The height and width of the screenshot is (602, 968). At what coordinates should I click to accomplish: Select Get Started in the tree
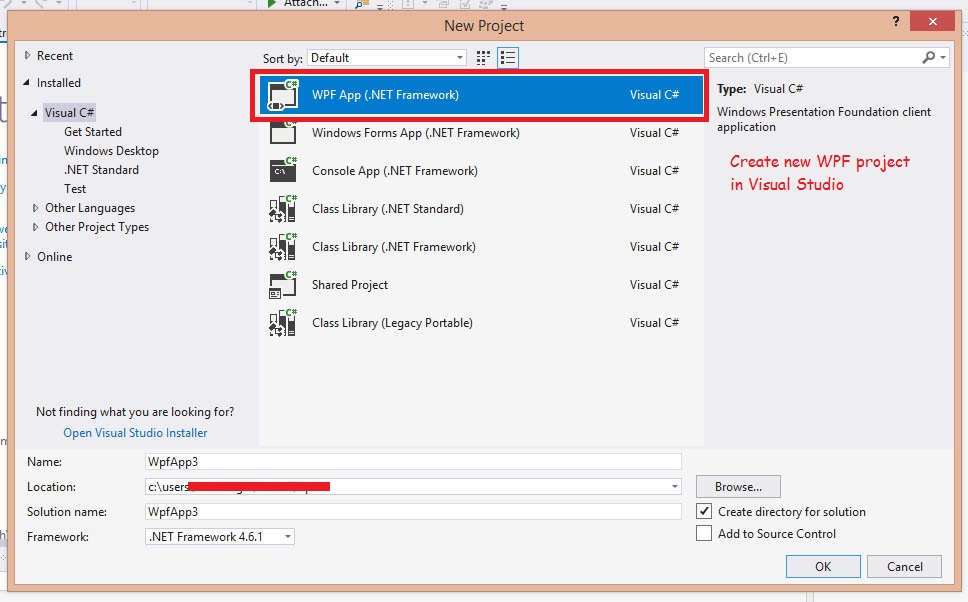(93, 132)
